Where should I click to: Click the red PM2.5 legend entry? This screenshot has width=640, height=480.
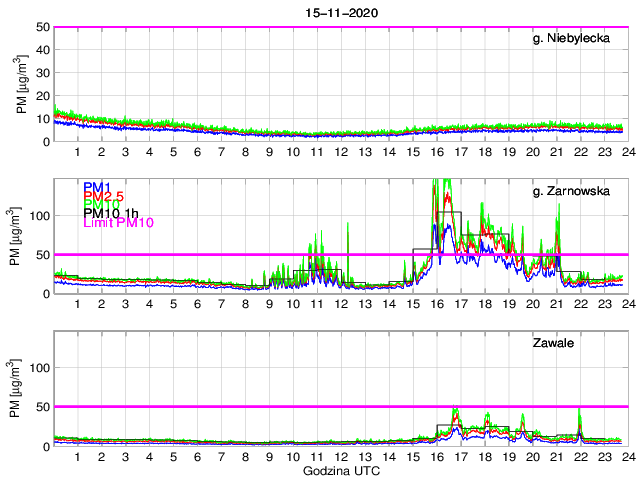(x=104, y=195)
